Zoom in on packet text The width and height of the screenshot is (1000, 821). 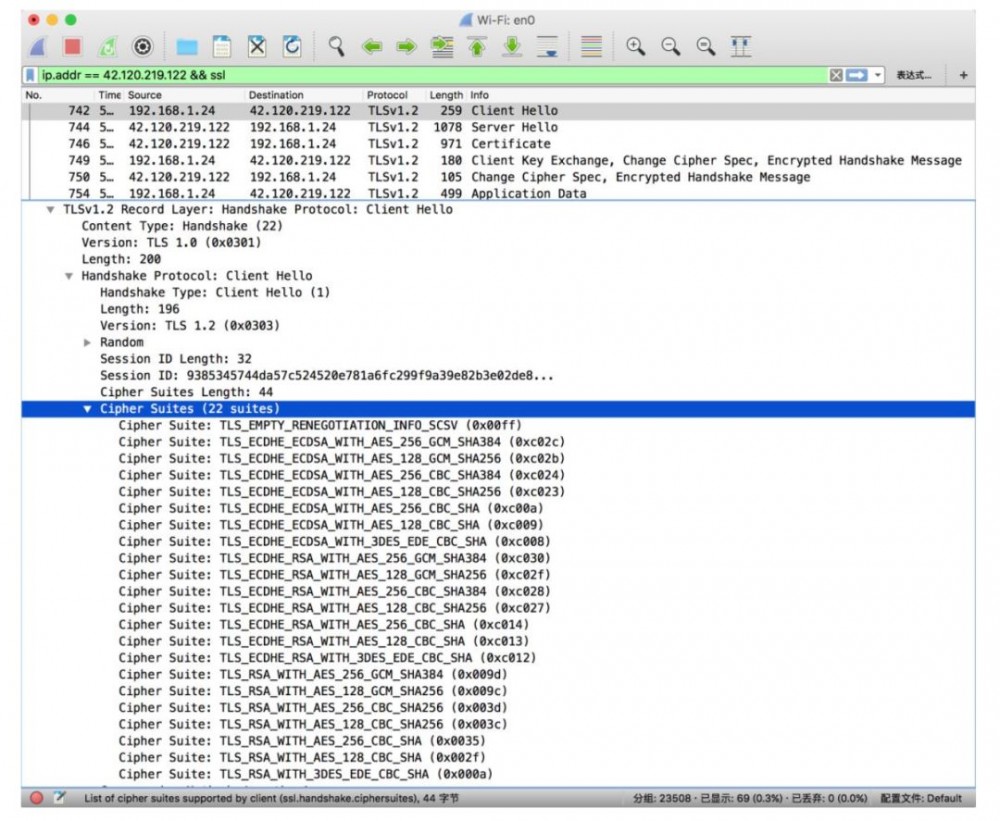point(635,46)
